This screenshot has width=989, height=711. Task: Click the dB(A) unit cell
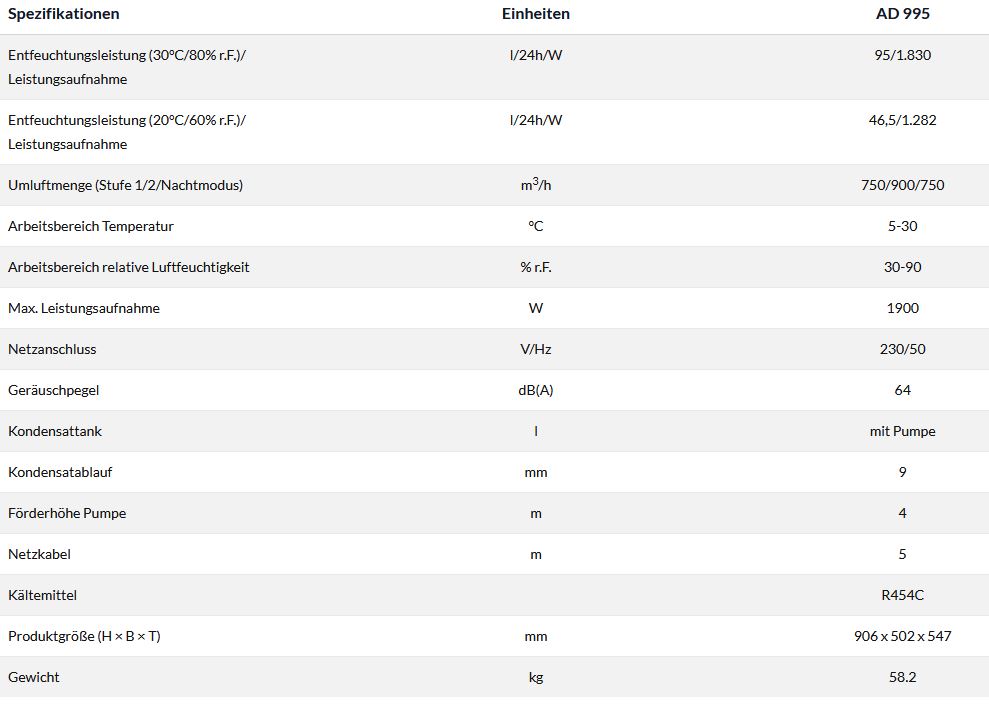point(536,390)
